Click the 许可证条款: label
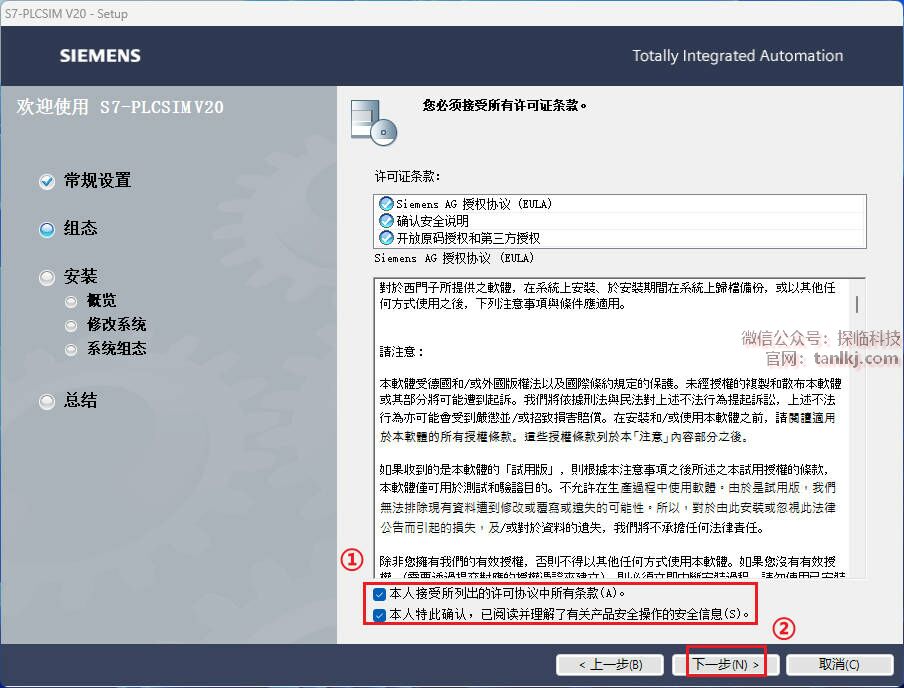 [x=408, y=176]
